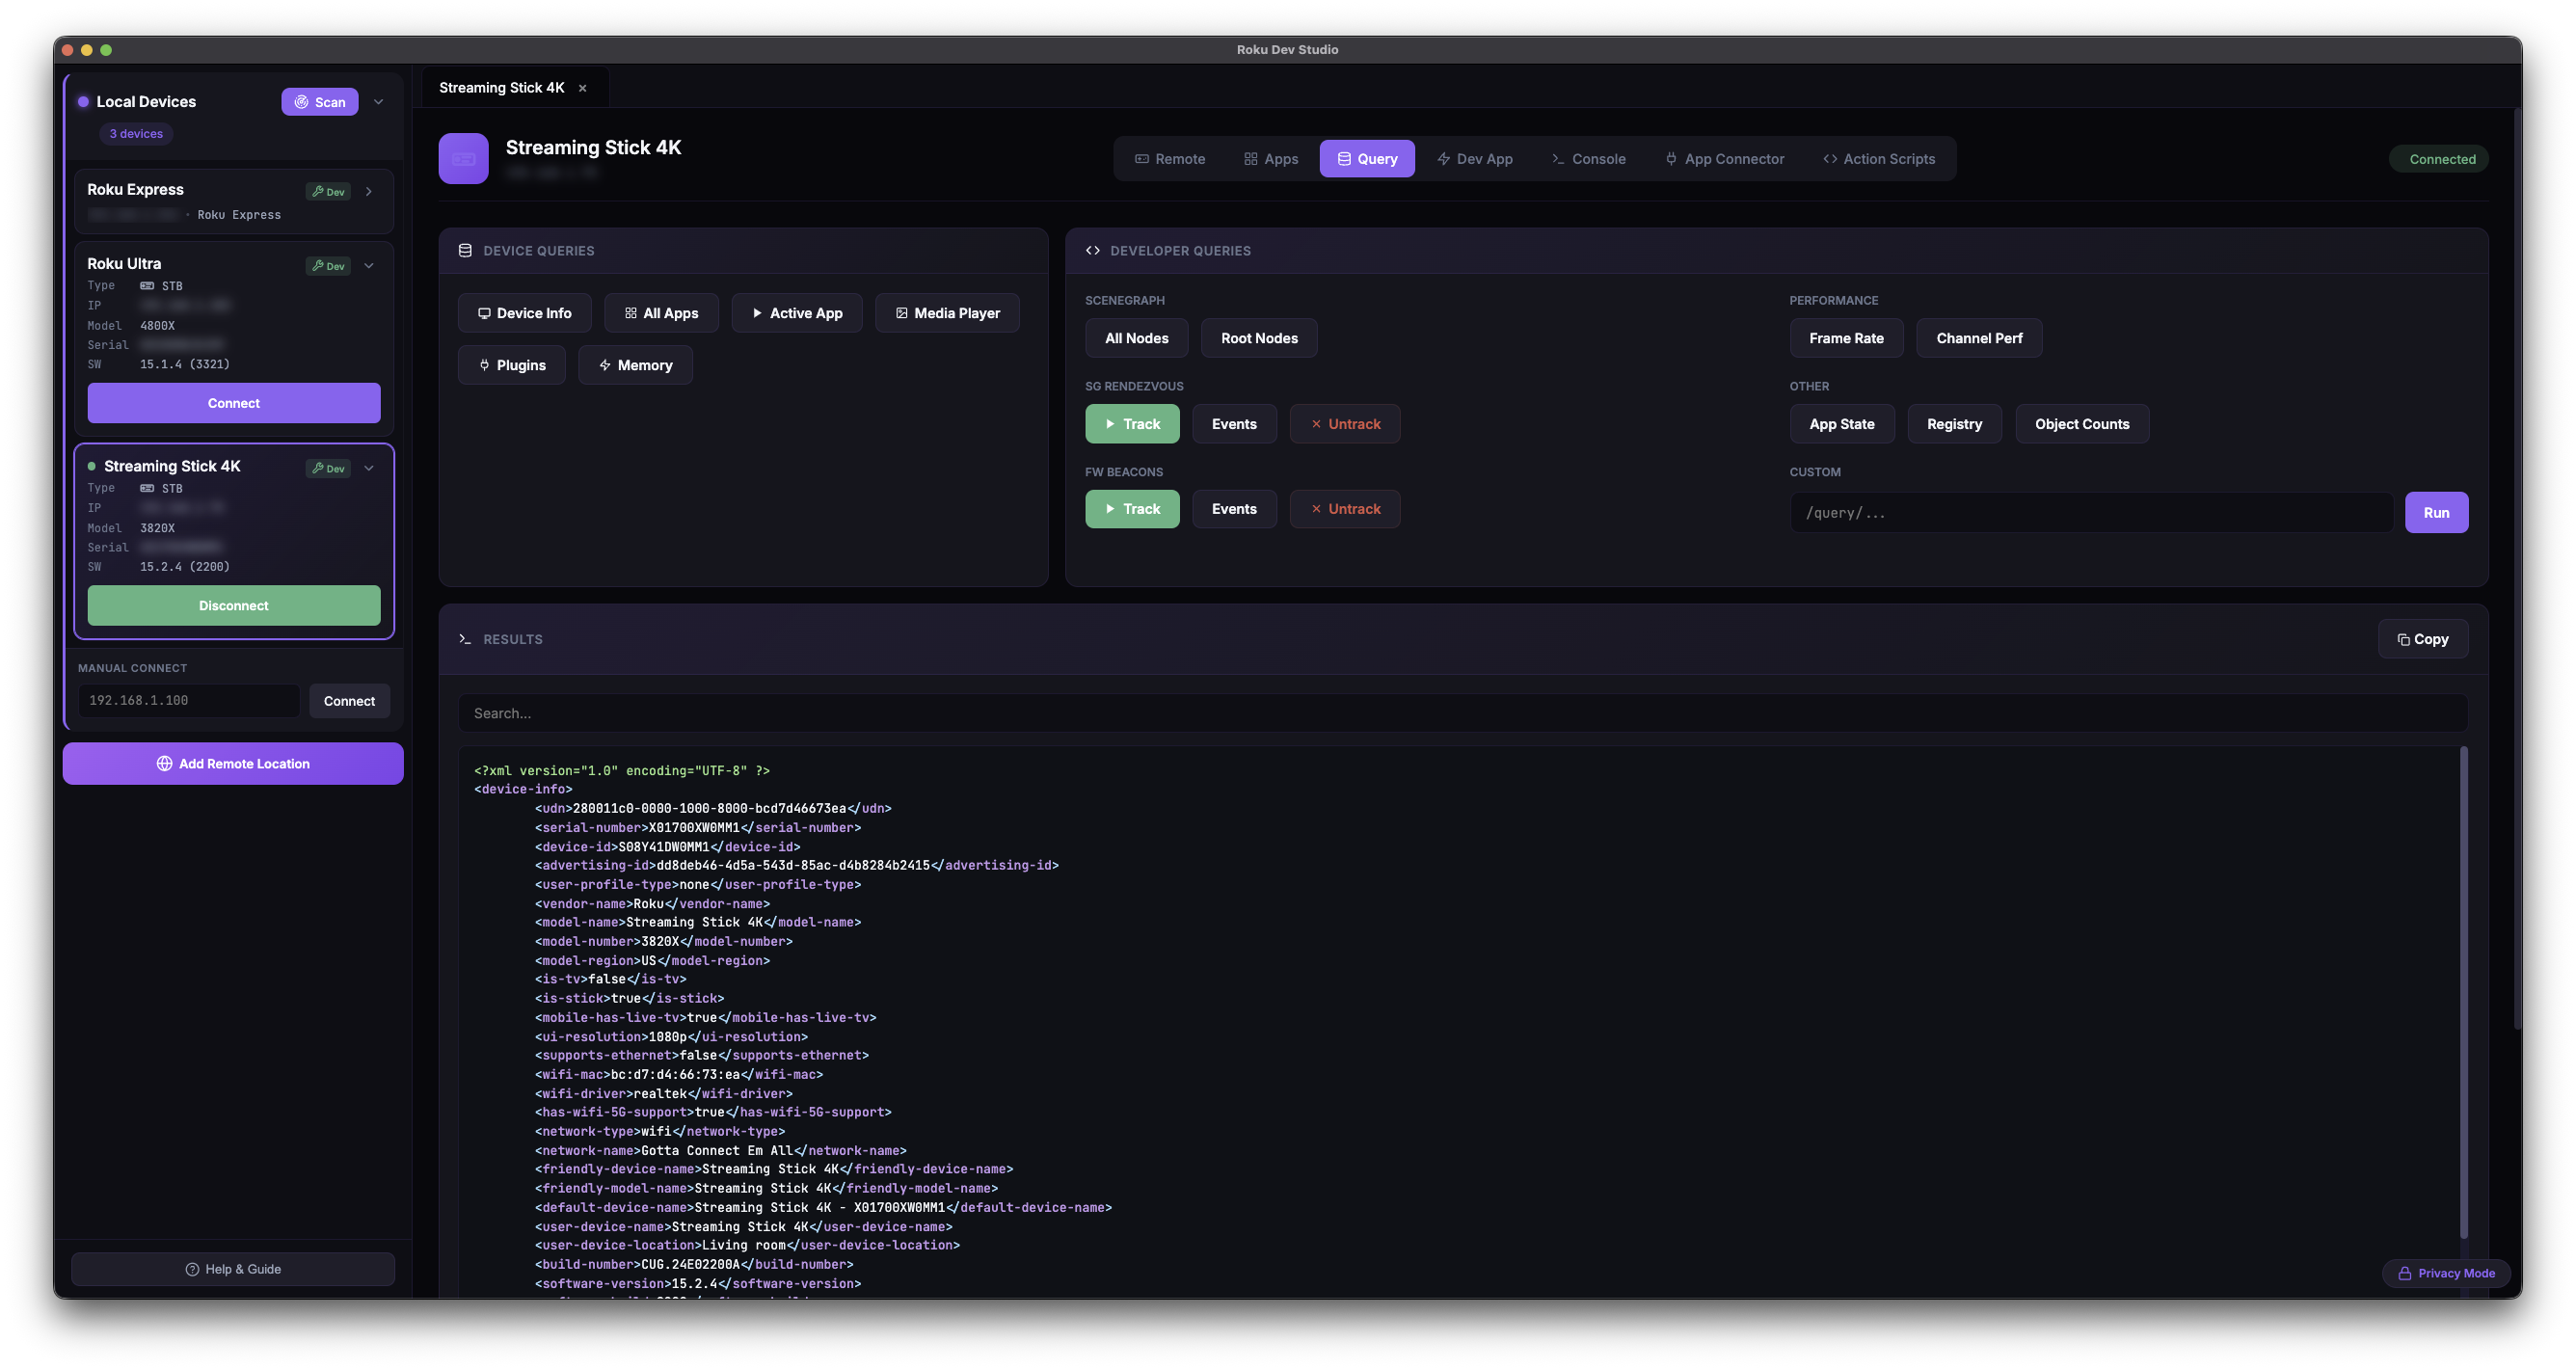Click the Manual Connect button
This screenshot has height=1370, width=2576.
click(349, 700)
